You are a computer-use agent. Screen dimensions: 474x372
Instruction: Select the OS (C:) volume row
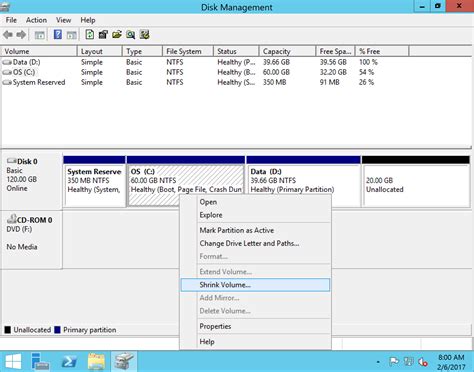tap(205, 72)
